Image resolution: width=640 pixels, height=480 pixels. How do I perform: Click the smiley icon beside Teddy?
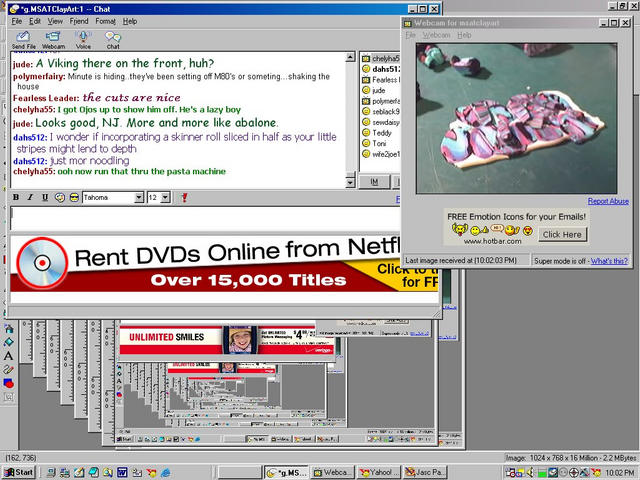click(x=366, y=133)
